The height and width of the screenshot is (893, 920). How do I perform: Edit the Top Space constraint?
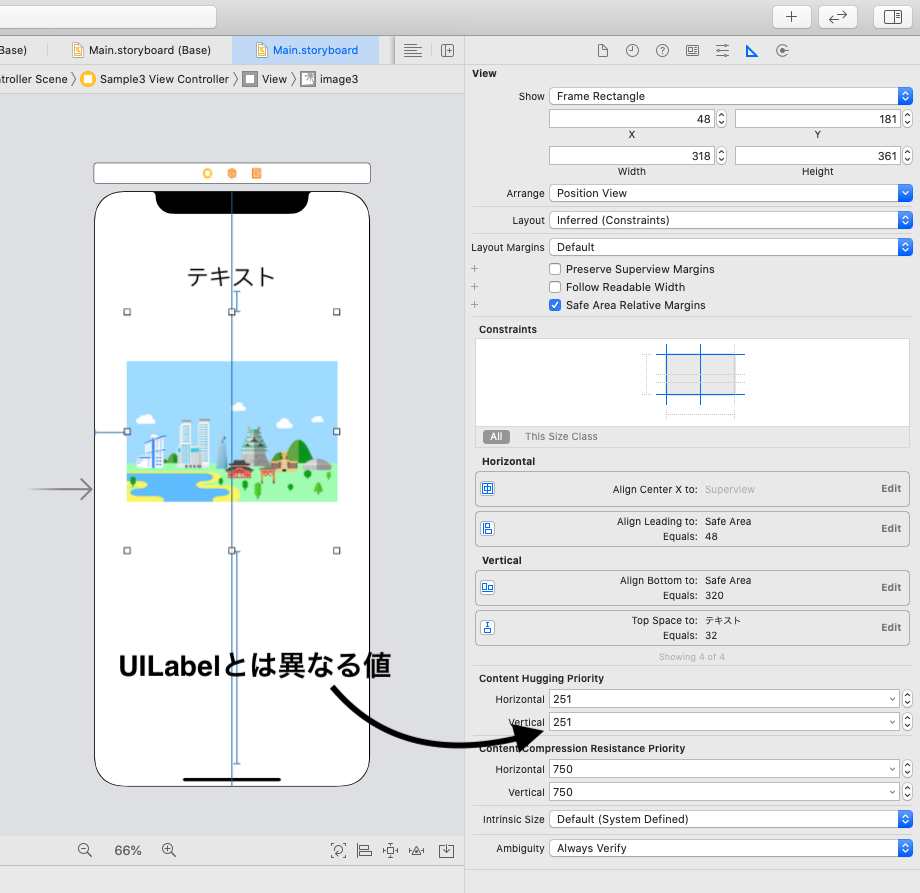[x=891, y=627]
